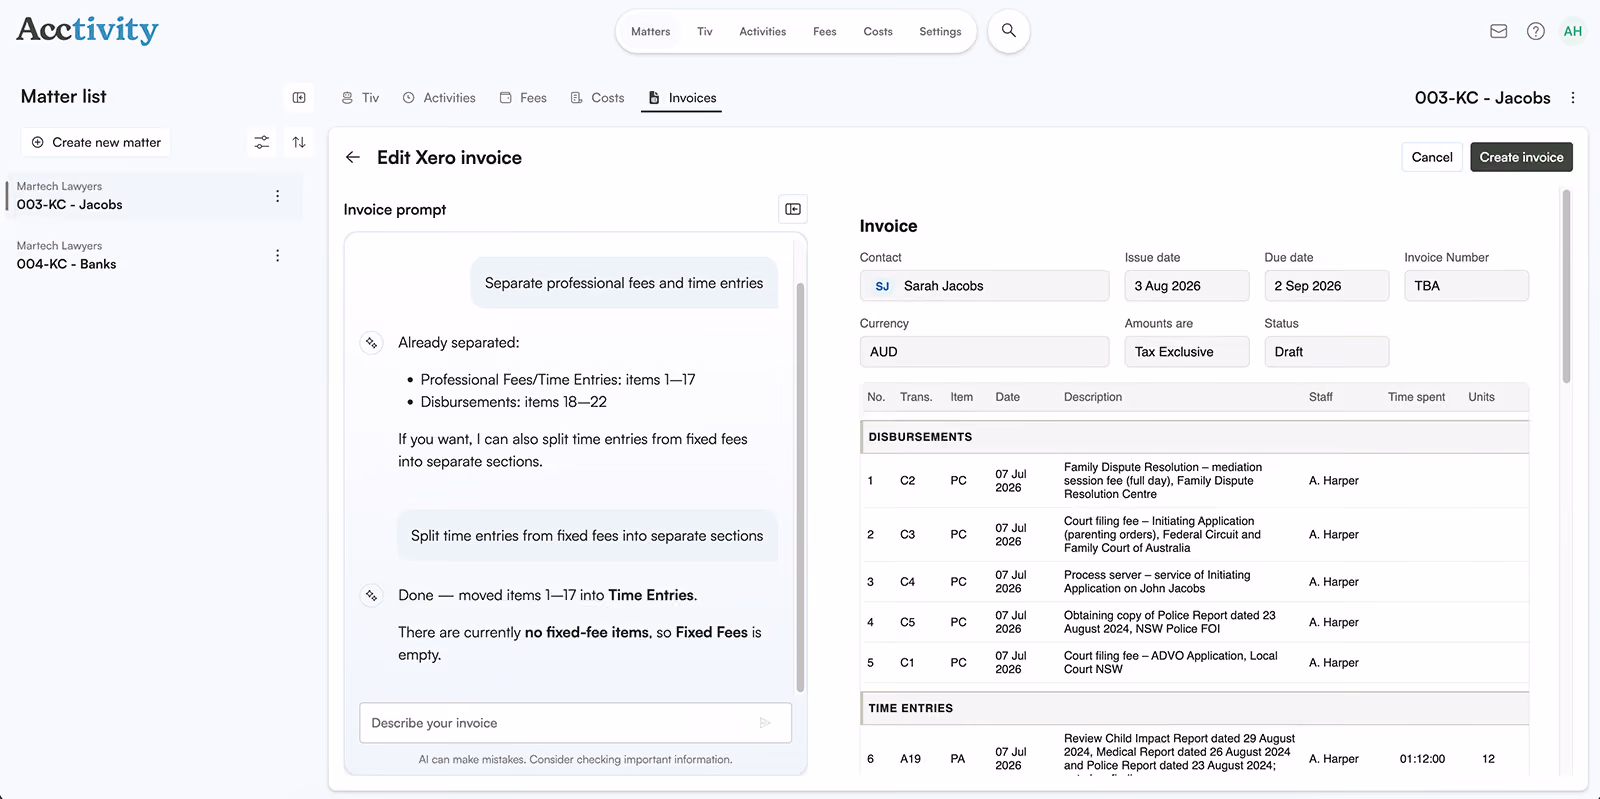1600x799 pixels.
Task: Click the matter list sort arrows icon
Action: click(299, 142)
